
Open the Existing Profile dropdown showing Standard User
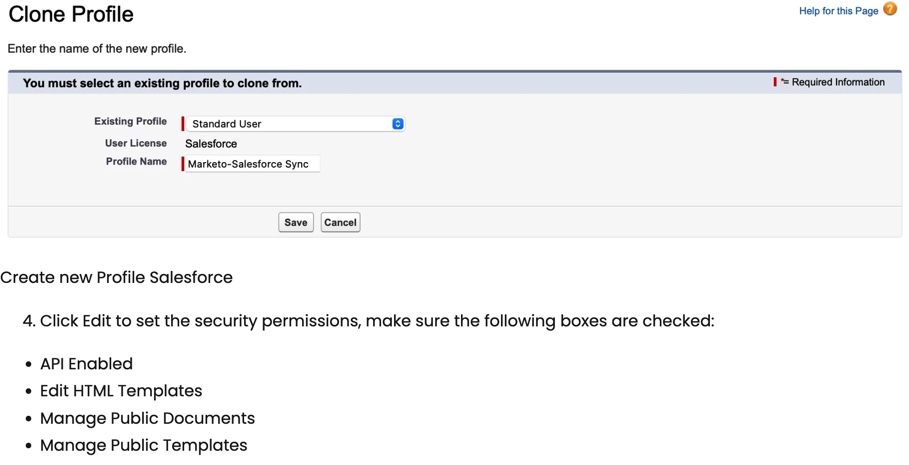(x=295, y=123)
